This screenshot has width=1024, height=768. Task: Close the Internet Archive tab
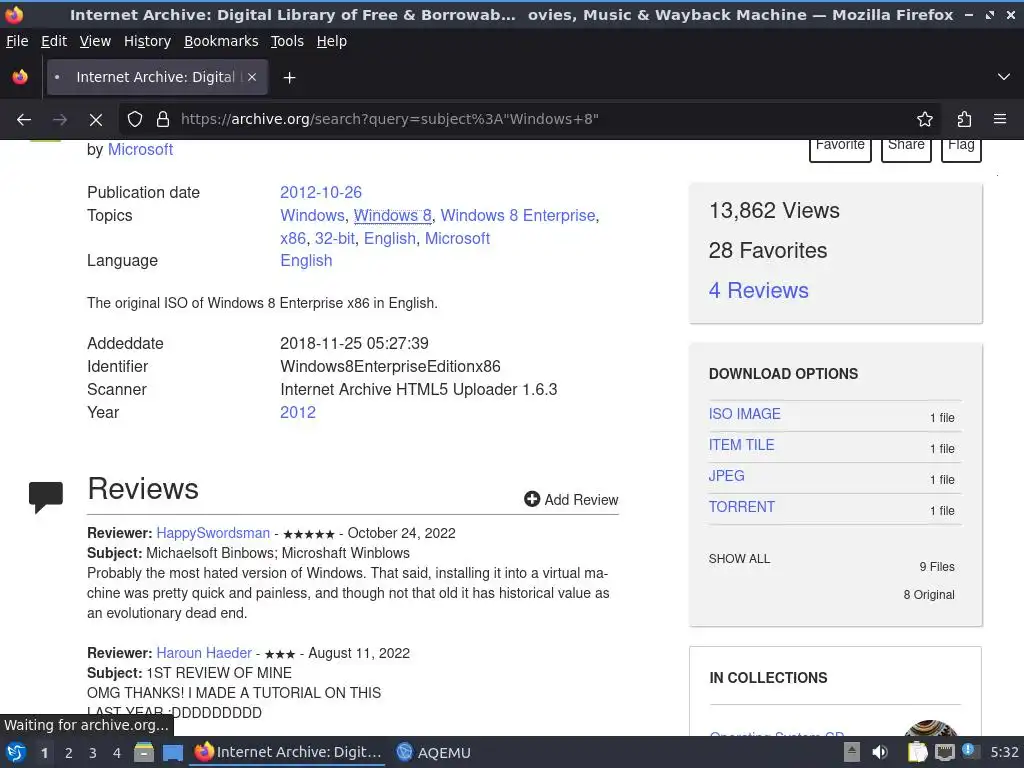click(252, 77)
